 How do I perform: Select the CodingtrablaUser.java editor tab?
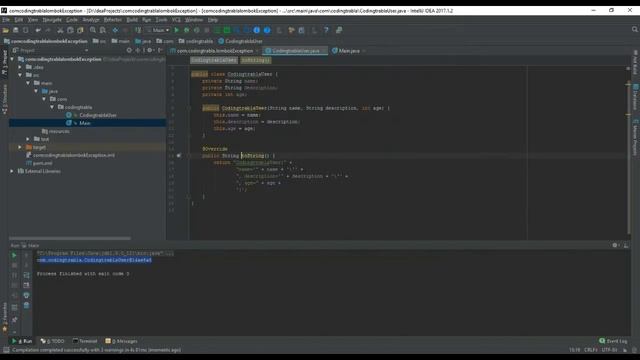click(296, 51)
